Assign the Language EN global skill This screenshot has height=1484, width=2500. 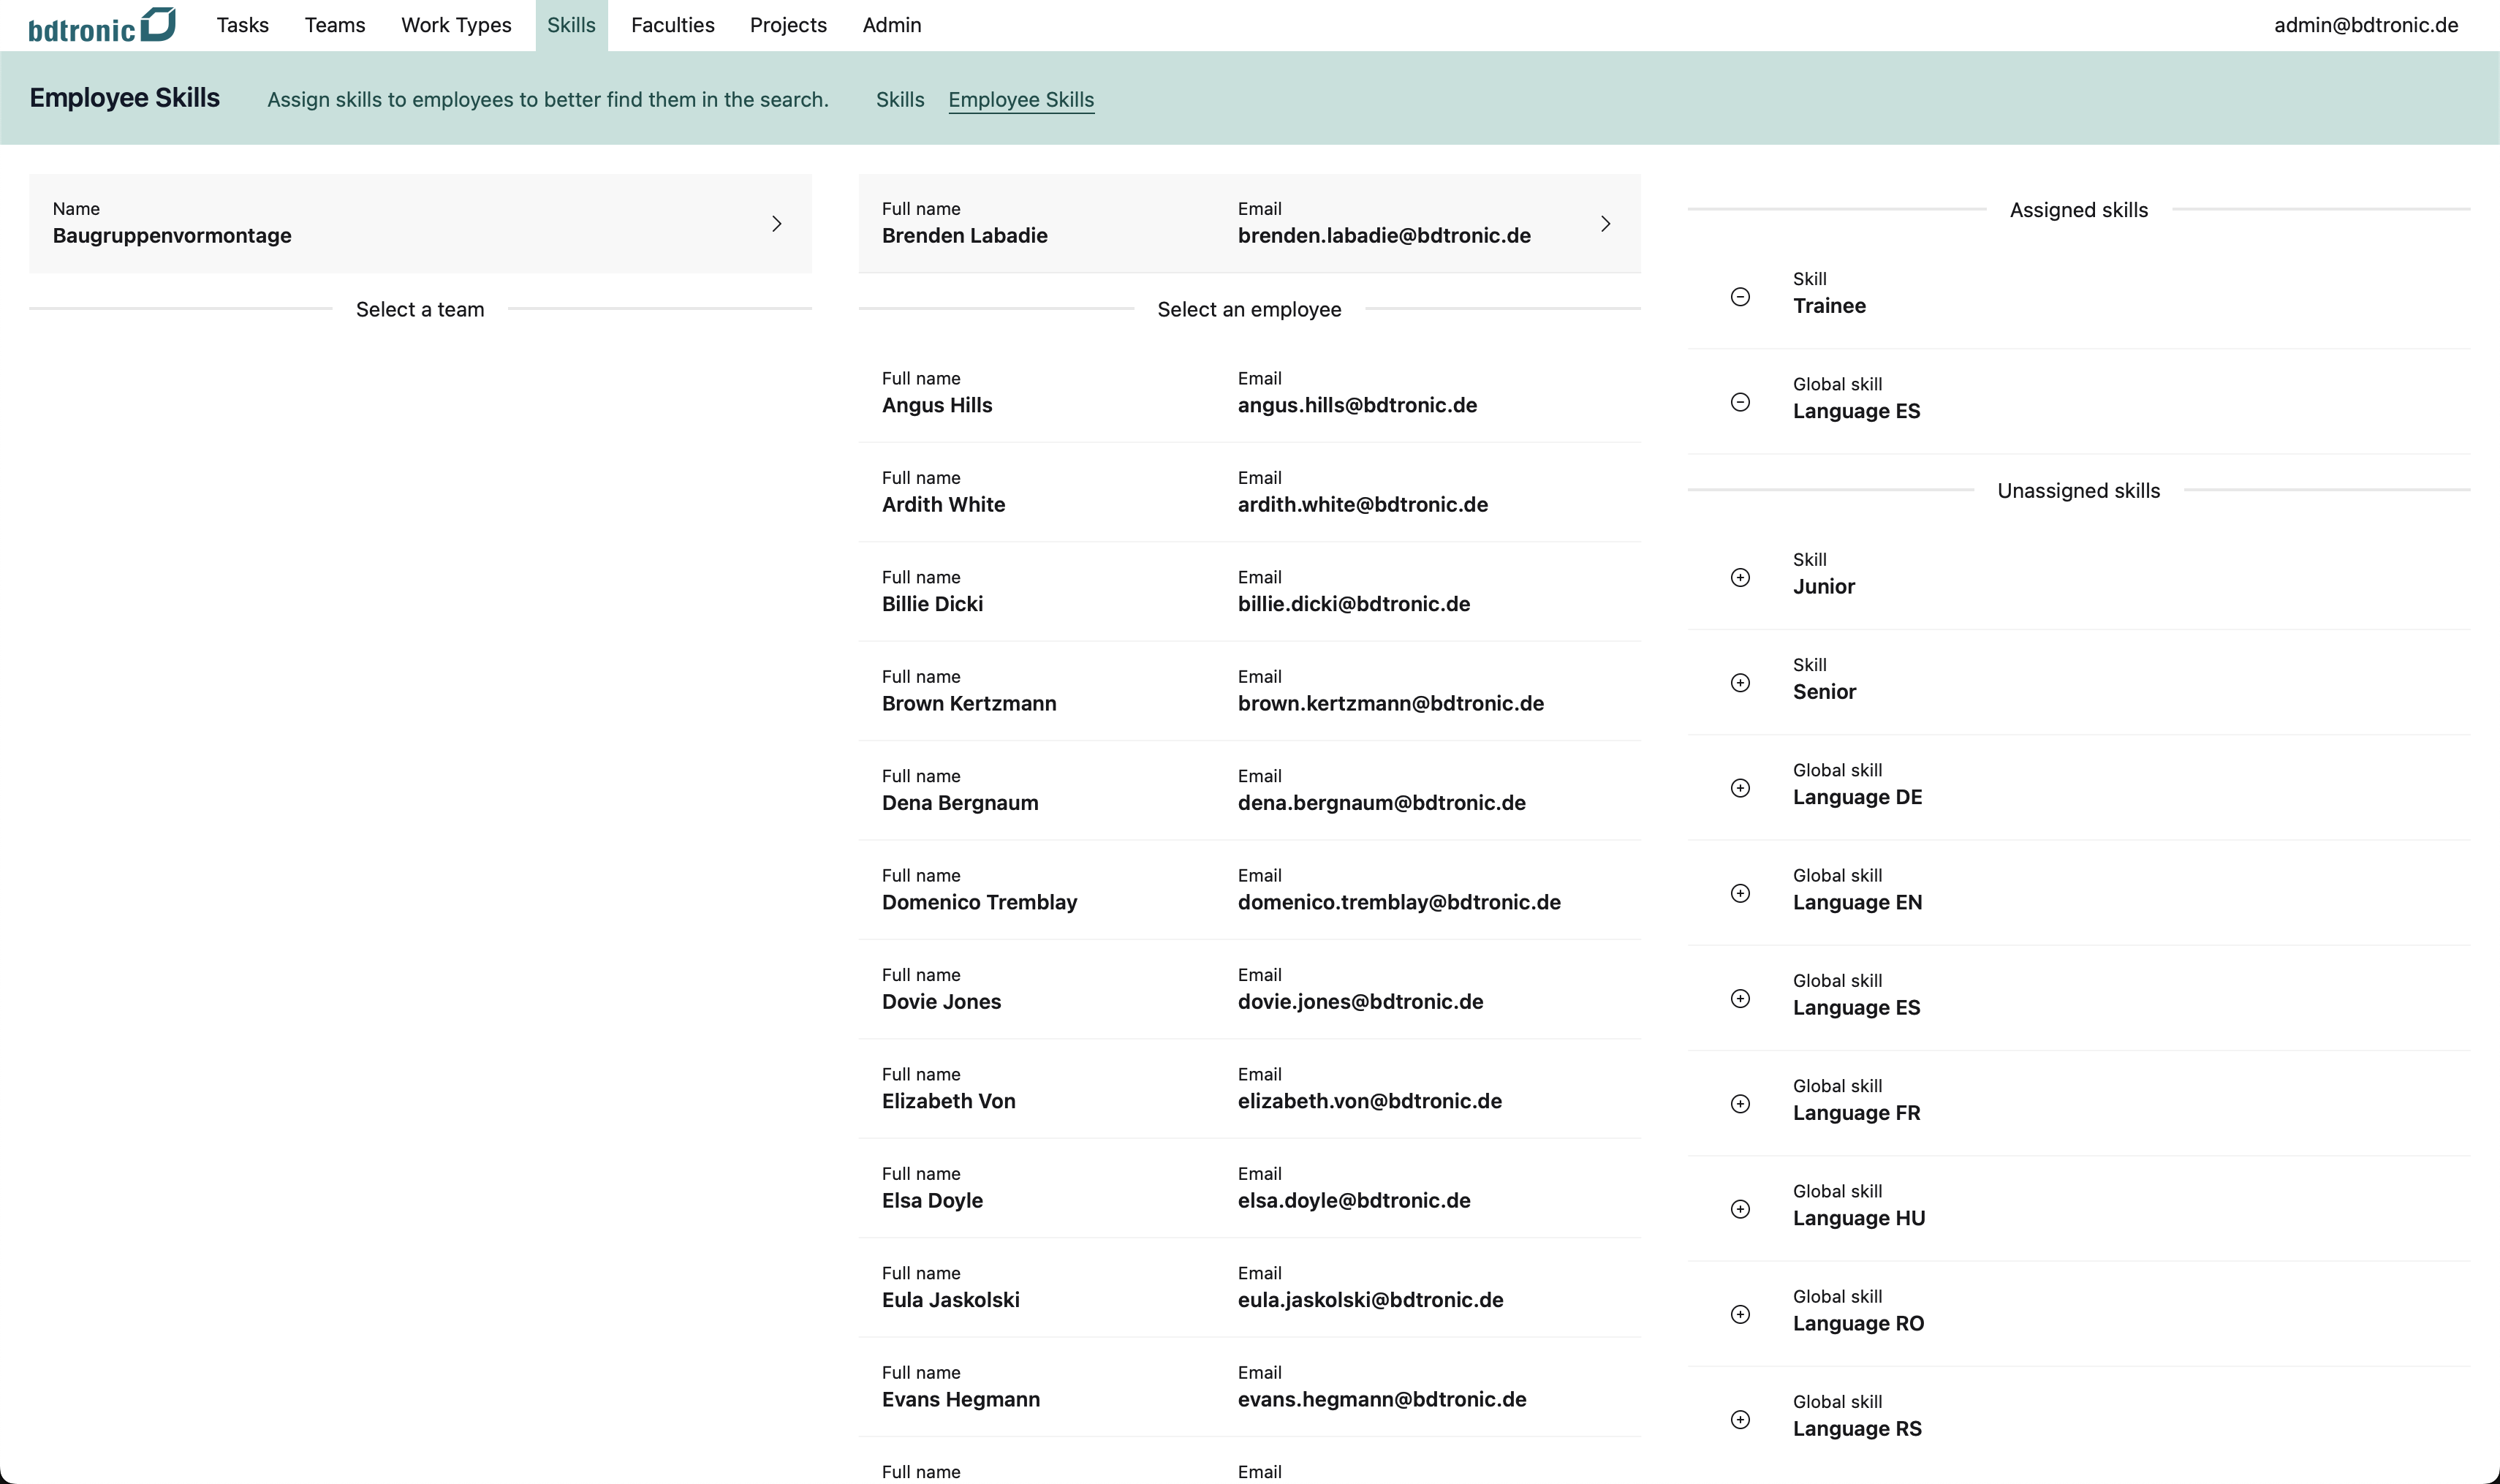click(1740, 893)
